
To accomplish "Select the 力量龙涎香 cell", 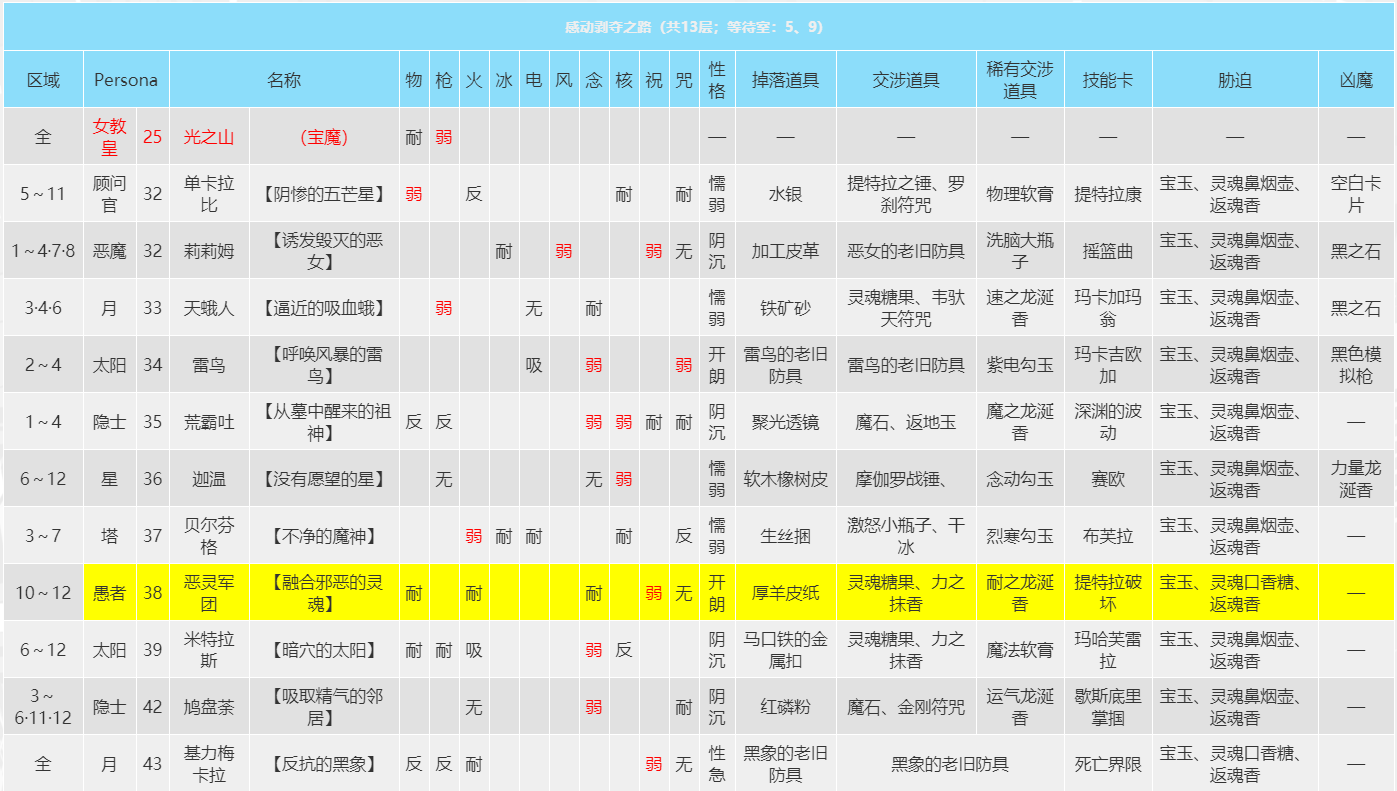I will coord(1356,479).
